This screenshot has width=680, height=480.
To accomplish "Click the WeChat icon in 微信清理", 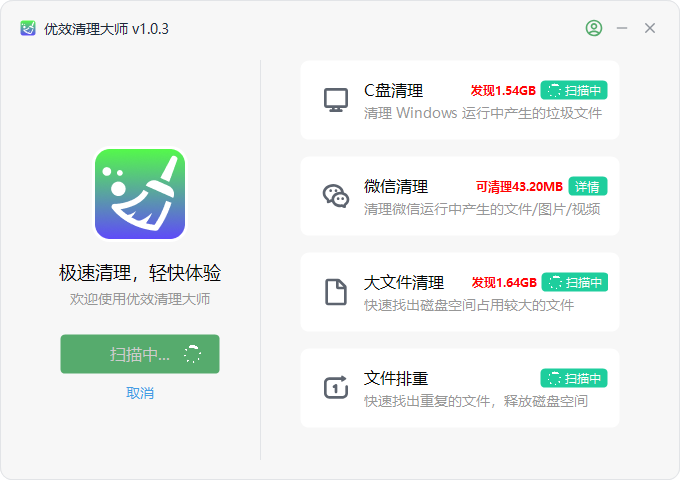I will click(336, 196).
